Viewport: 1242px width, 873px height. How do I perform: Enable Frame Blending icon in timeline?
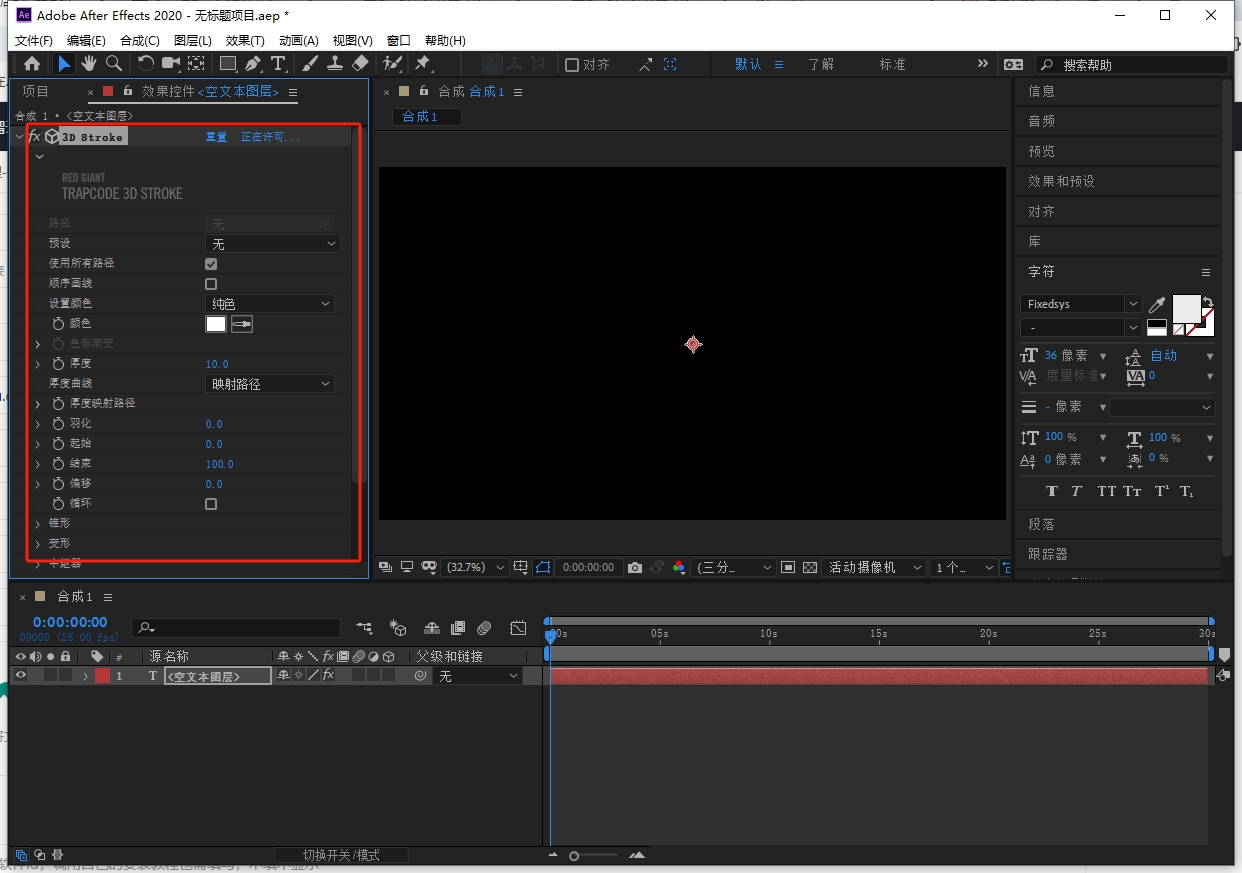tap(458, 628)
